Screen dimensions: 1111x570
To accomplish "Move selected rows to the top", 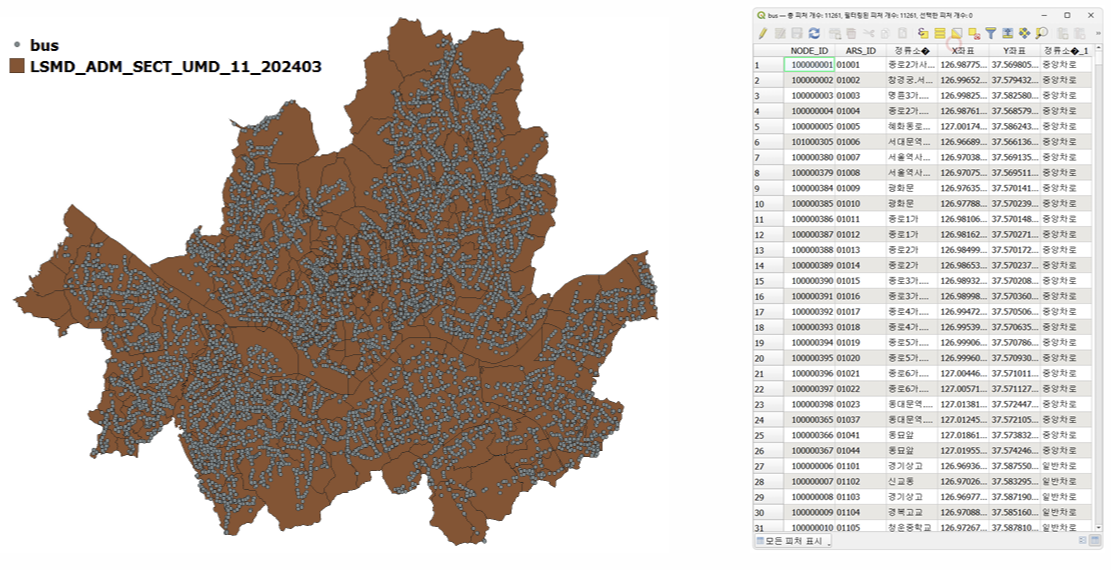I will pyautogui.click(x=1008, y=33).
